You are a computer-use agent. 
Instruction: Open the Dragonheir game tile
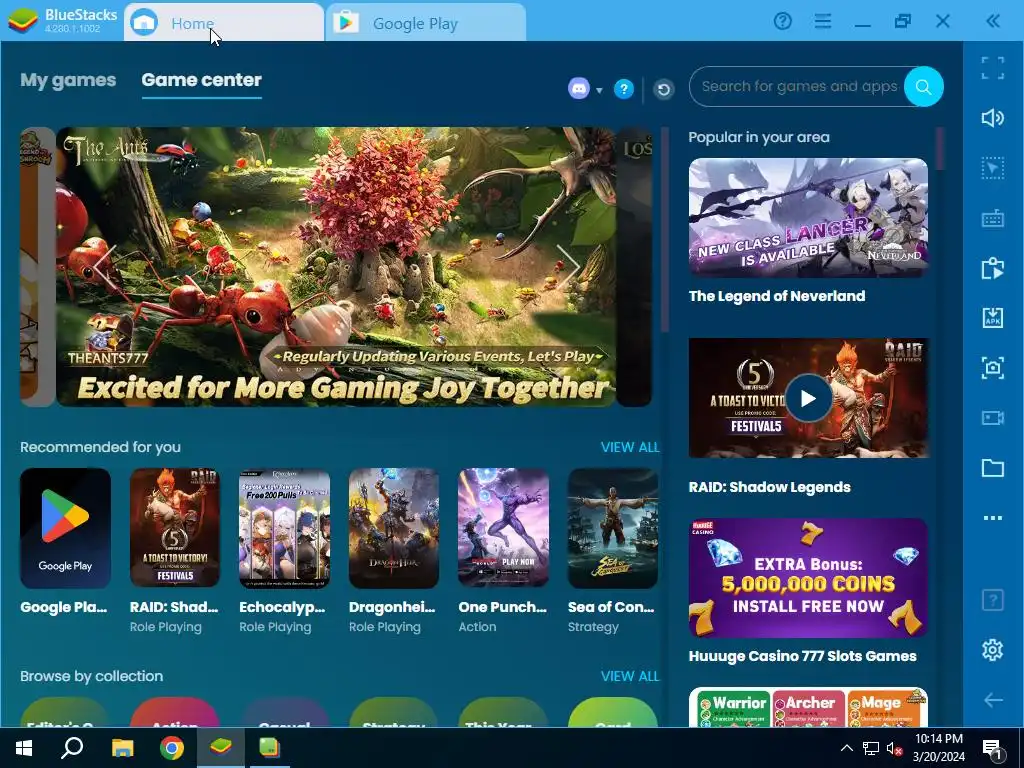tap(394, 528)
